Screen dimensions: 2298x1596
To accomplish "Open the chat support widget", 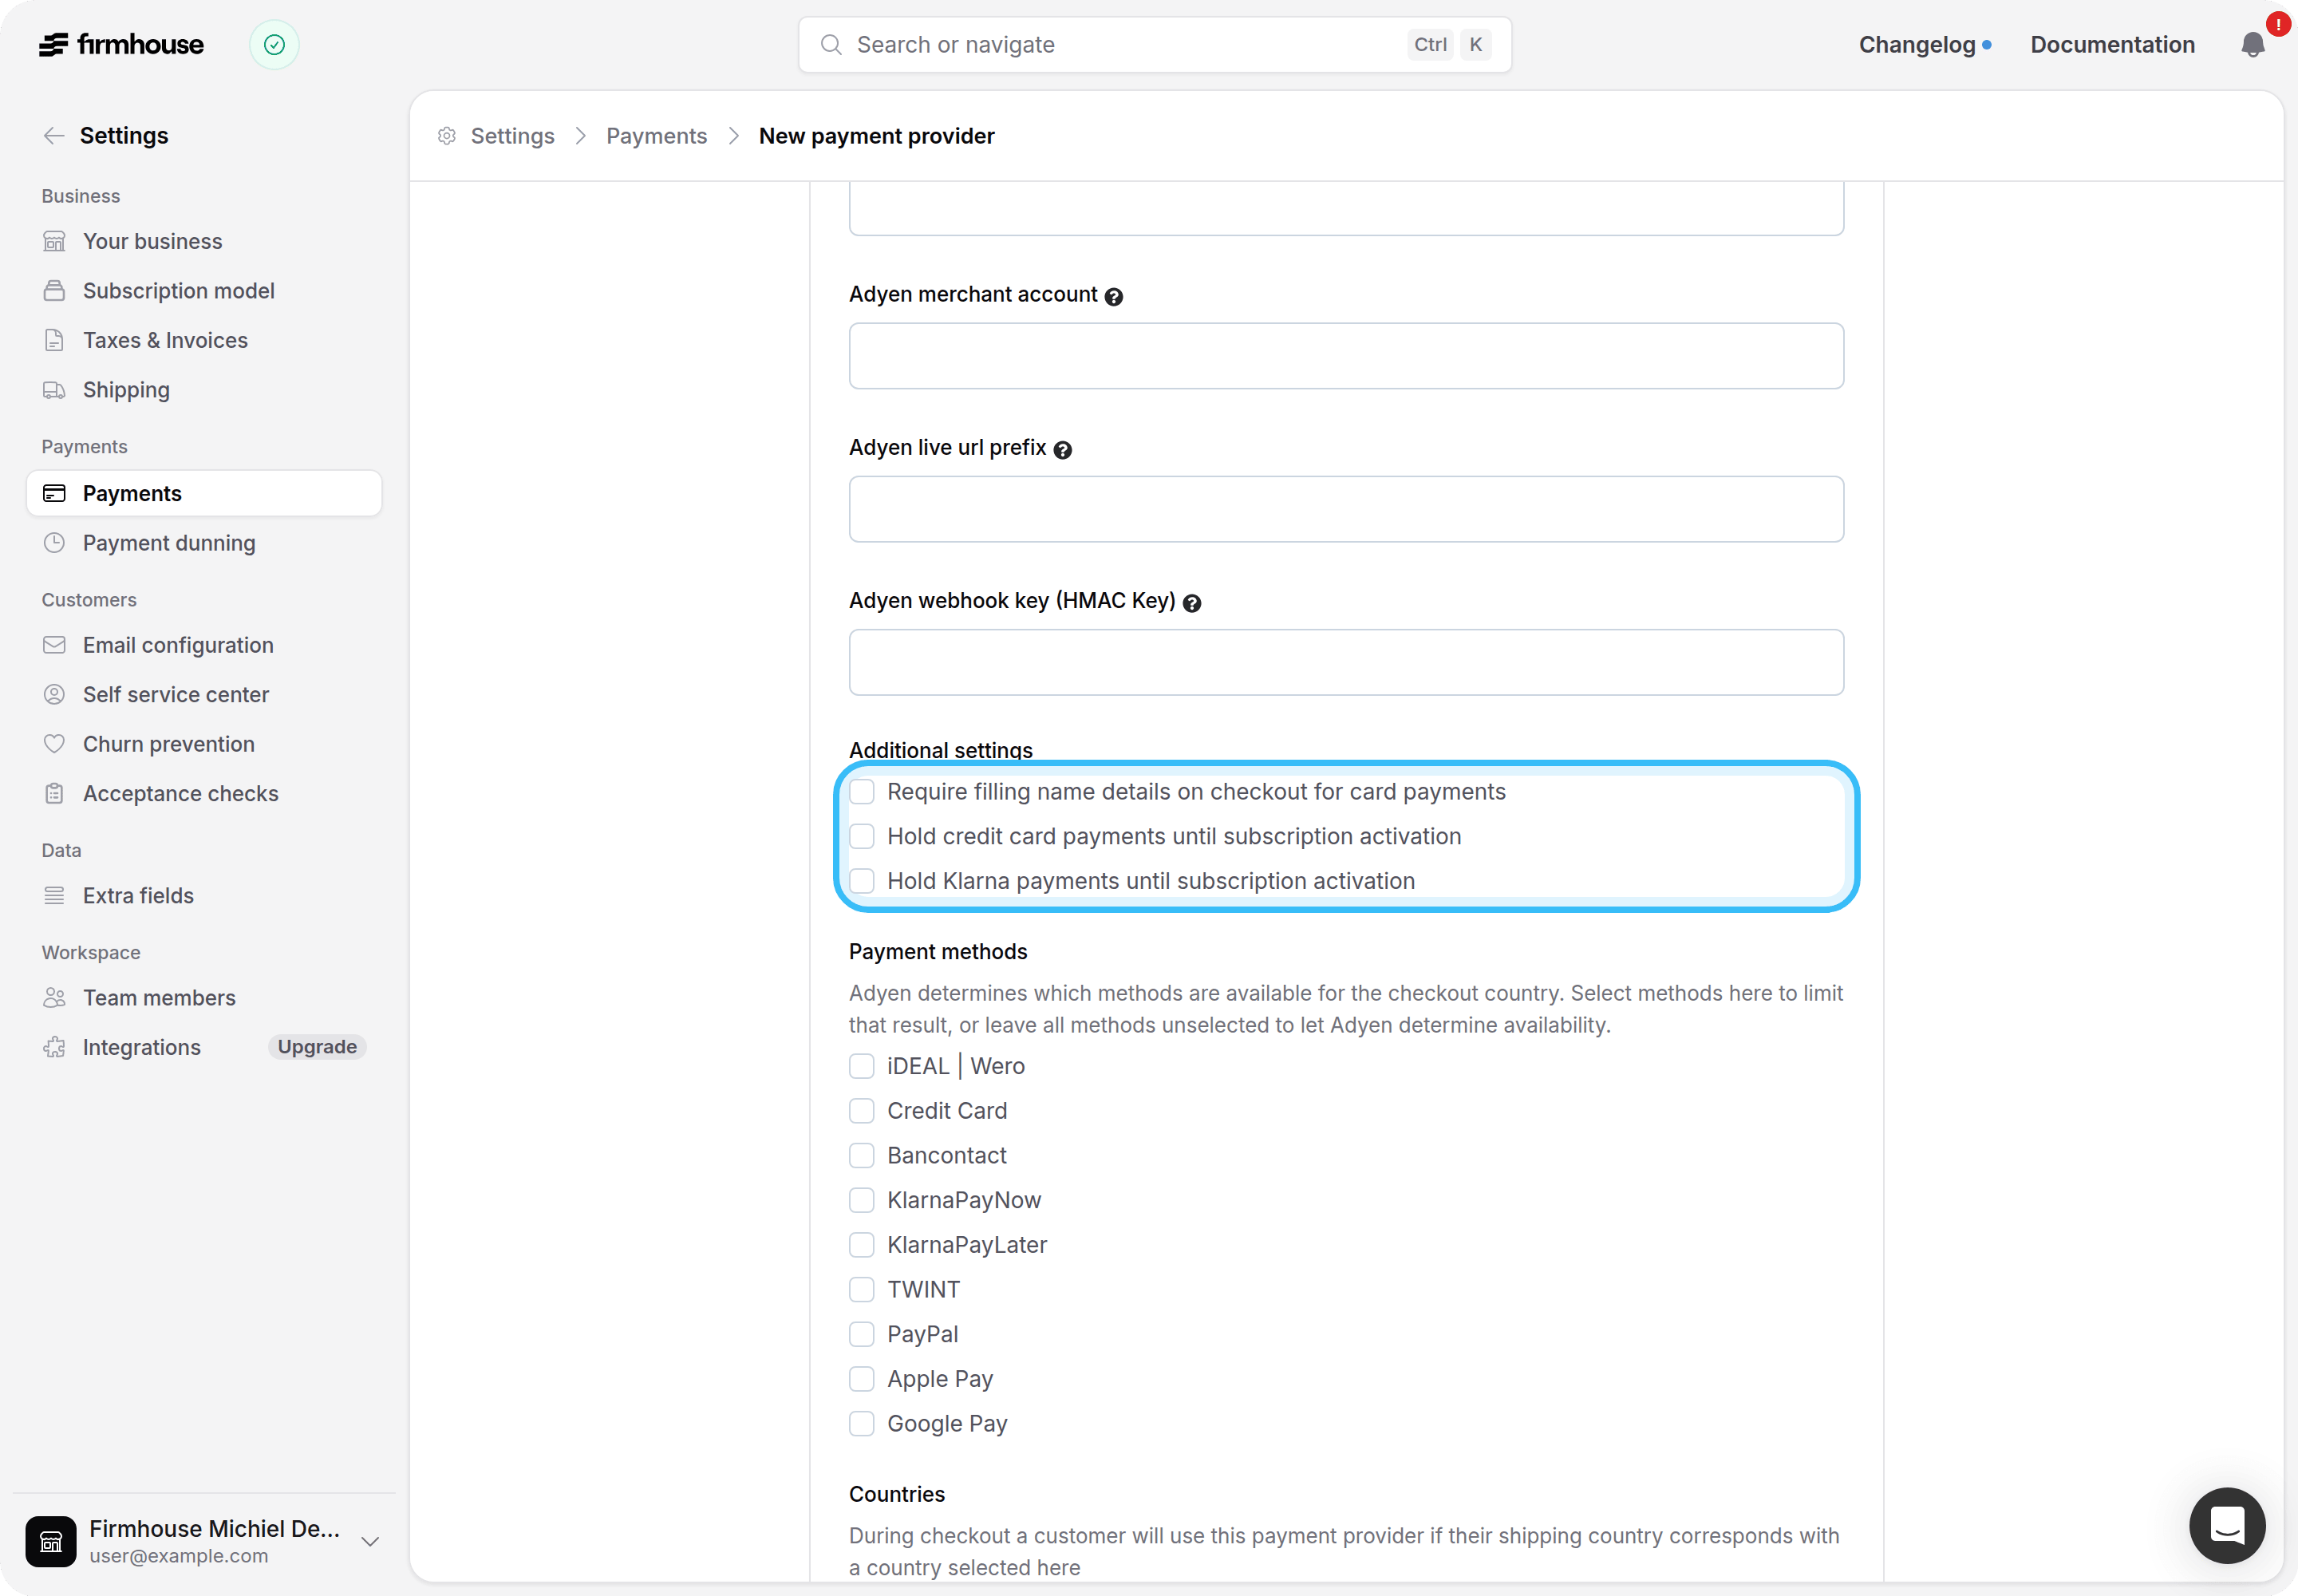I will click(x=2227, y=1525).
